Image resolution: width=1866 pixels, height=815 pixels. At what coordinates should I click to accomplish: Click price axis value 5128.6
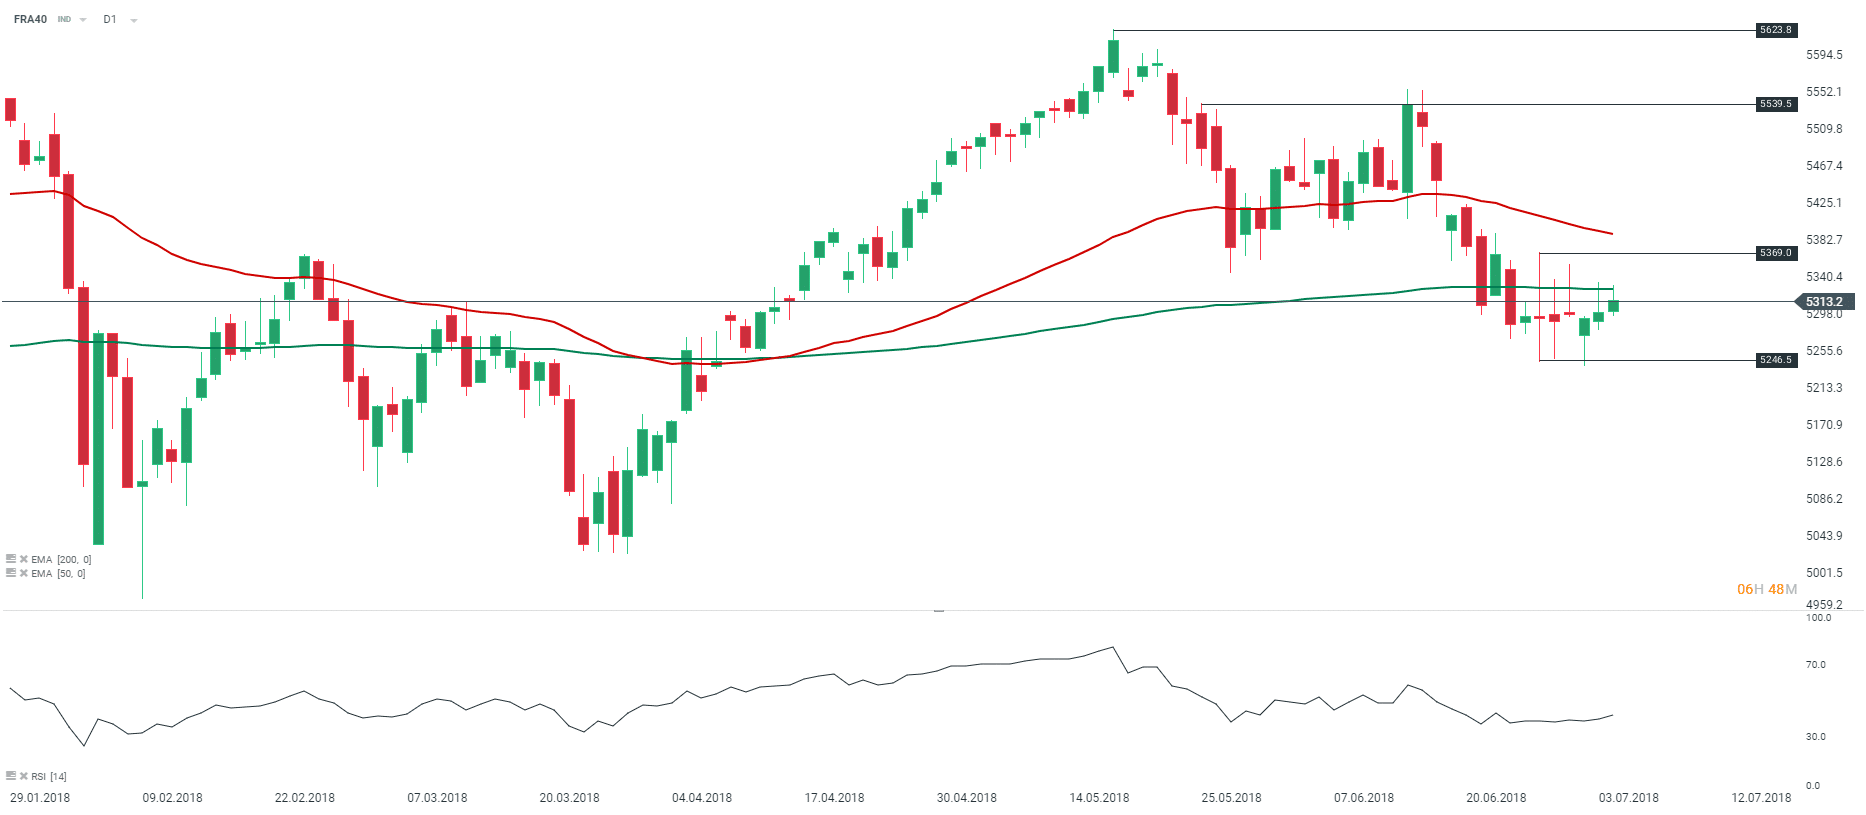coord(1824,462)
